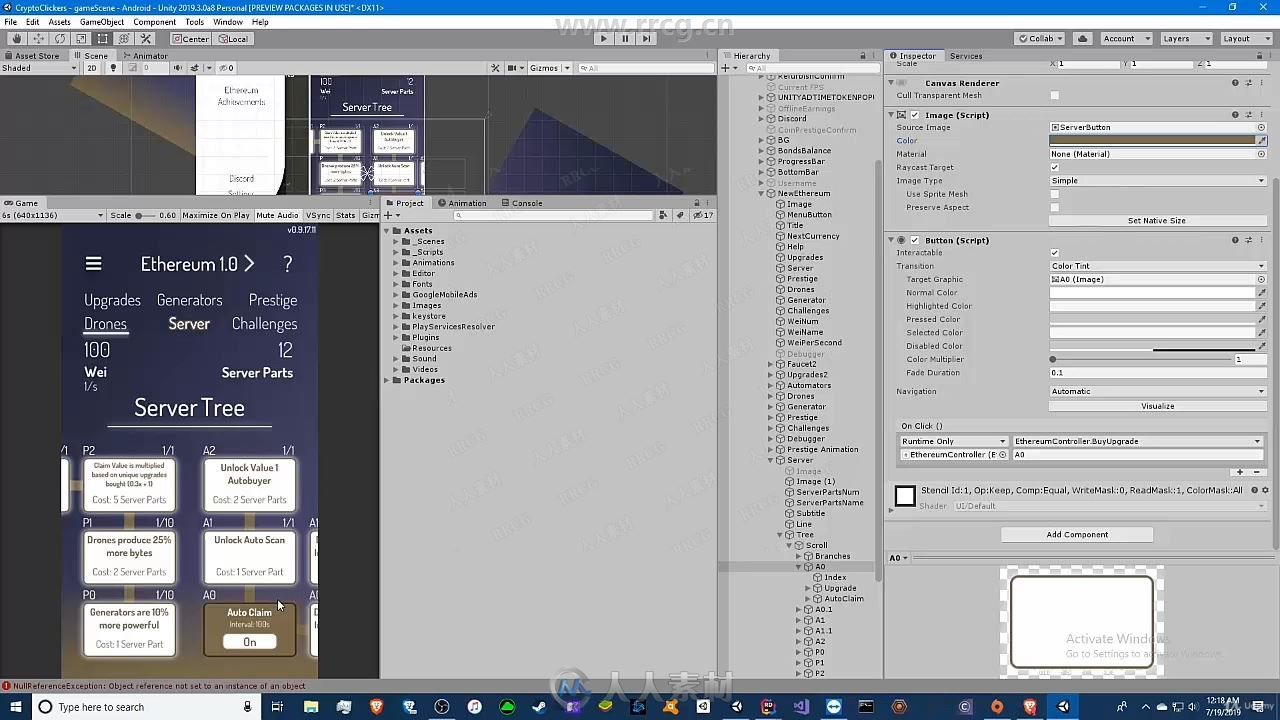This screenshot has width=1280, height=720.
Task: Select the Rect Transform tool
Action: pyautogui.click(x=102, y=39)
